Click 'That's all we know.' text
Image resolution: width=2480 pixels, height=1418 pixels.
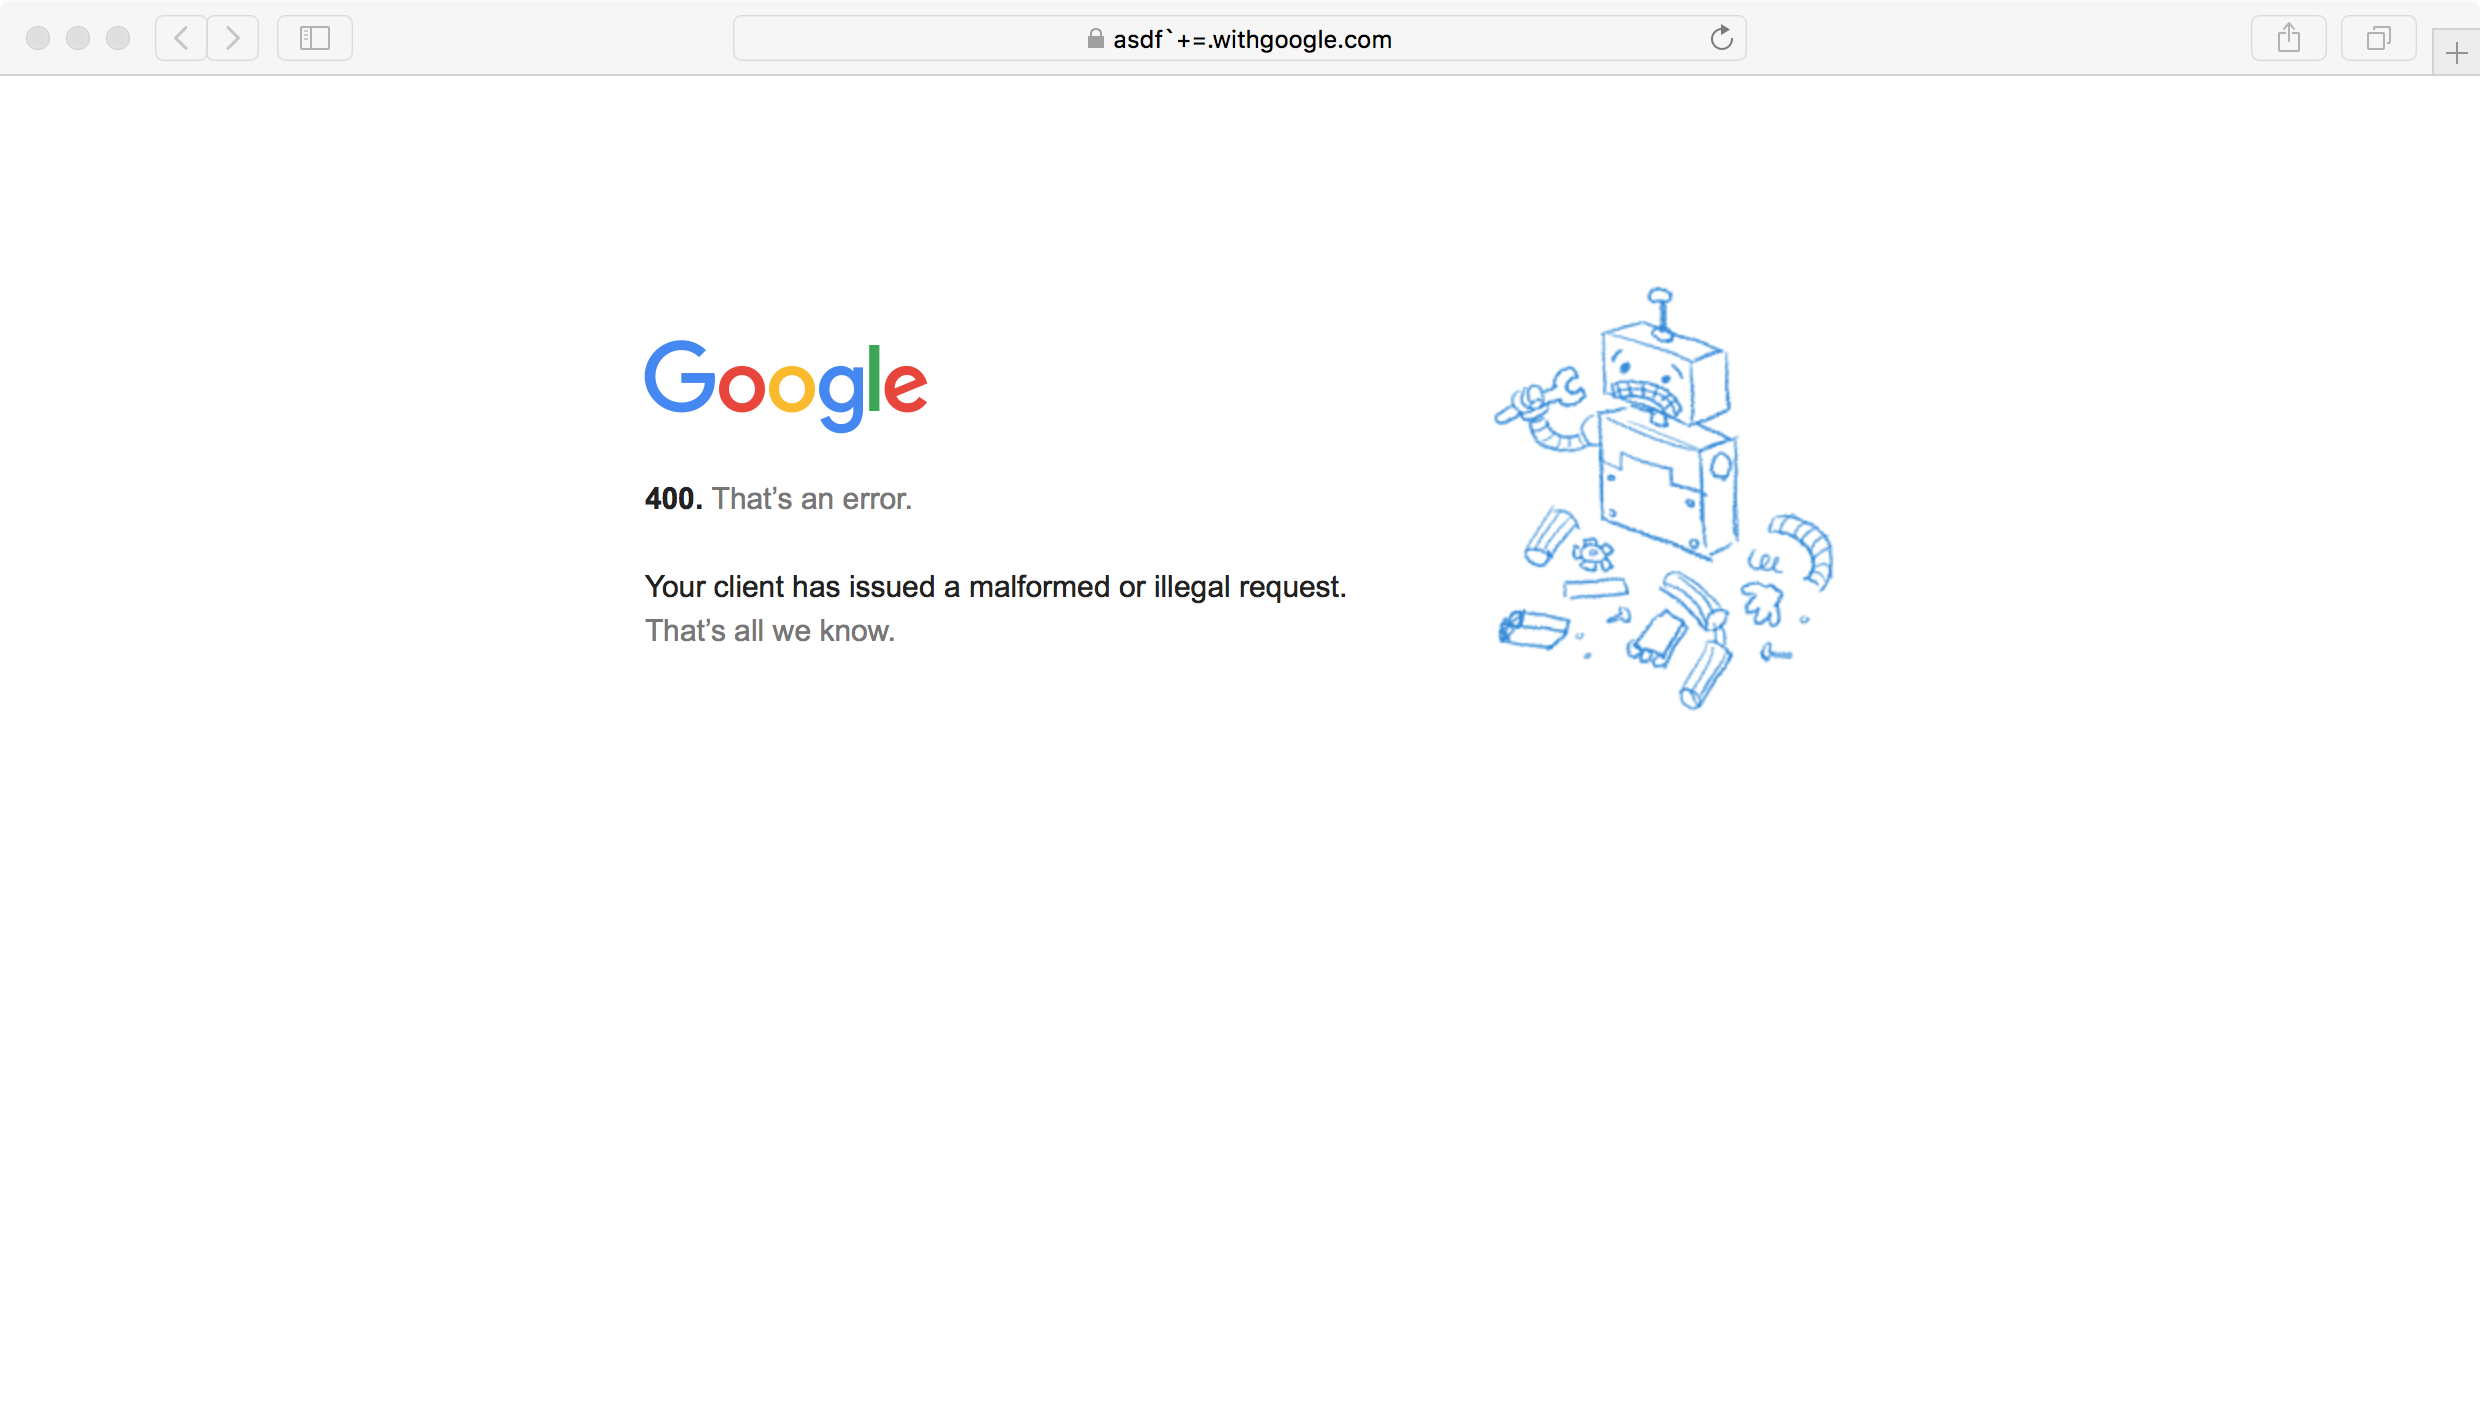tap(769, 631)
